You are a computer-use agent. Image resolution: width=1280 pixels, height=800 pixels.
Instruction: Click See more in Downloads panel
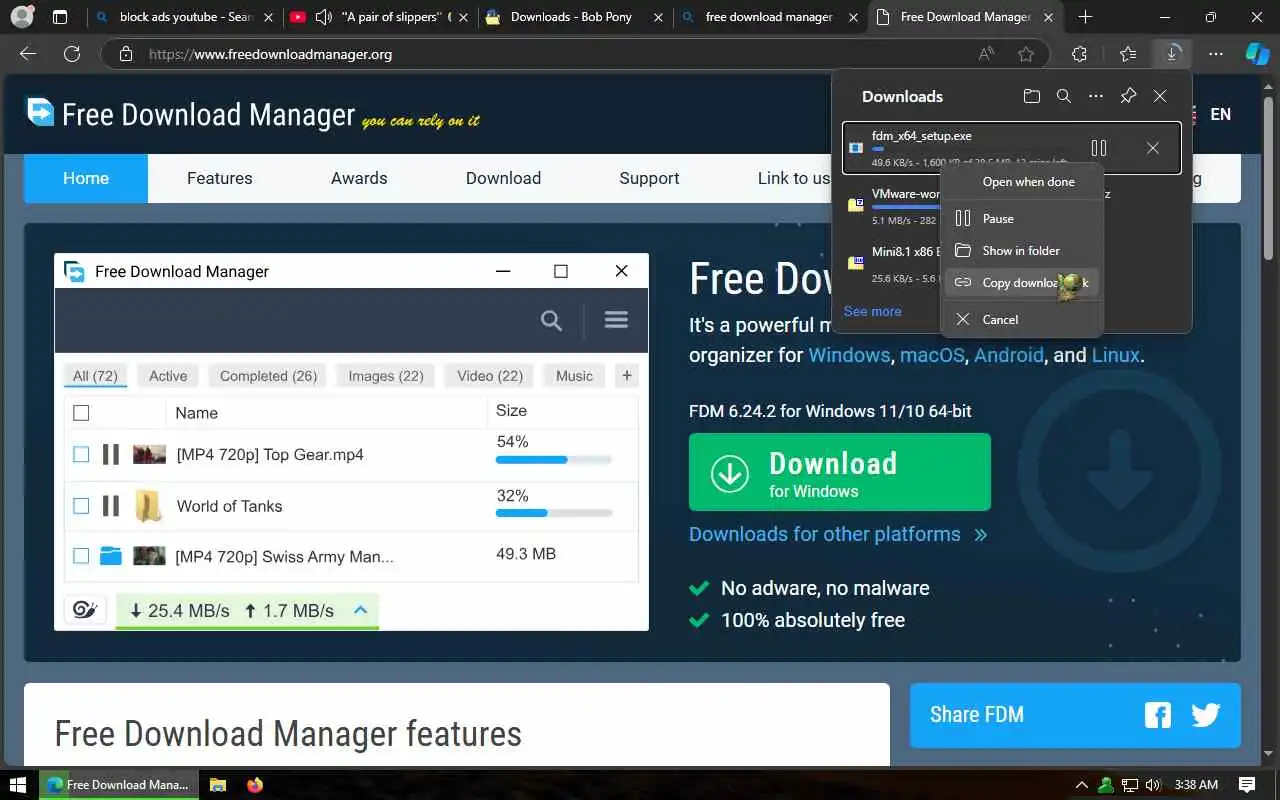click(872, 311)
